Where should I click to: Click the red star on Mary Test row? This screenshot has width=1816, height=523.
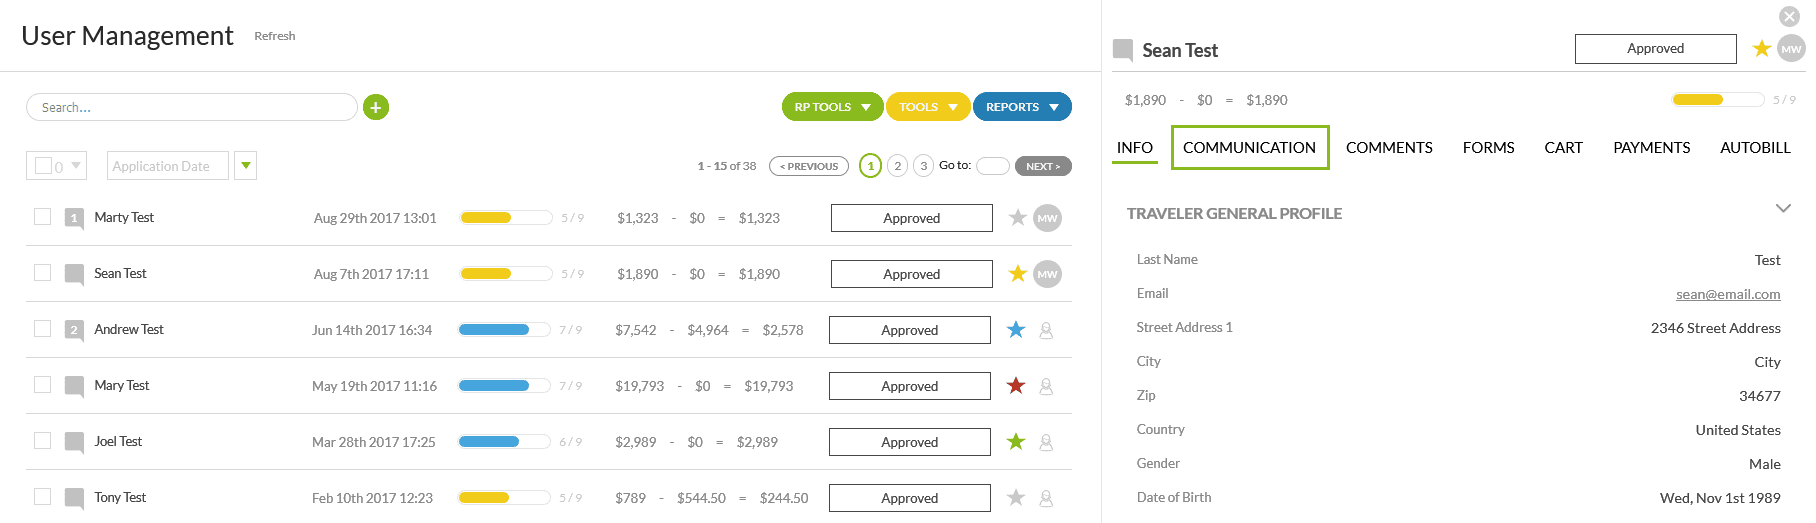pos(1016,386)
